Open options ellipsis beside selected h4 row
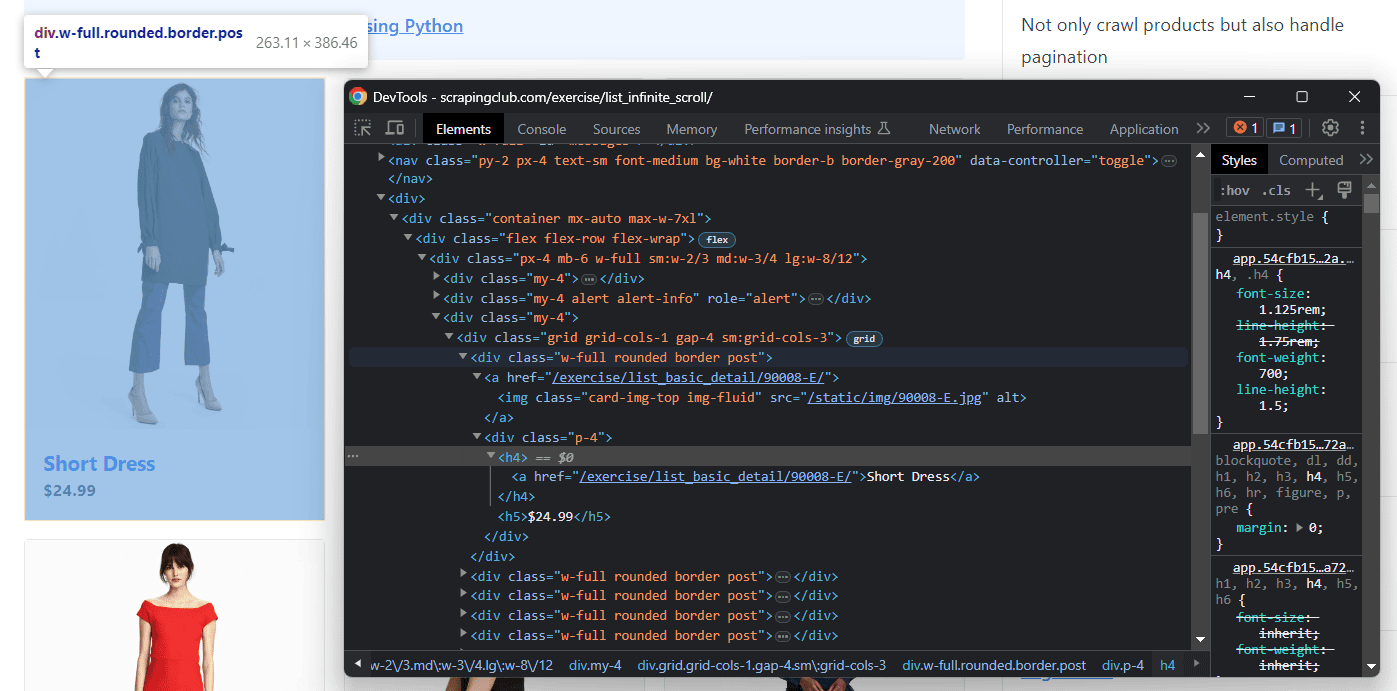1397x691 pixels. coord(353,456)
